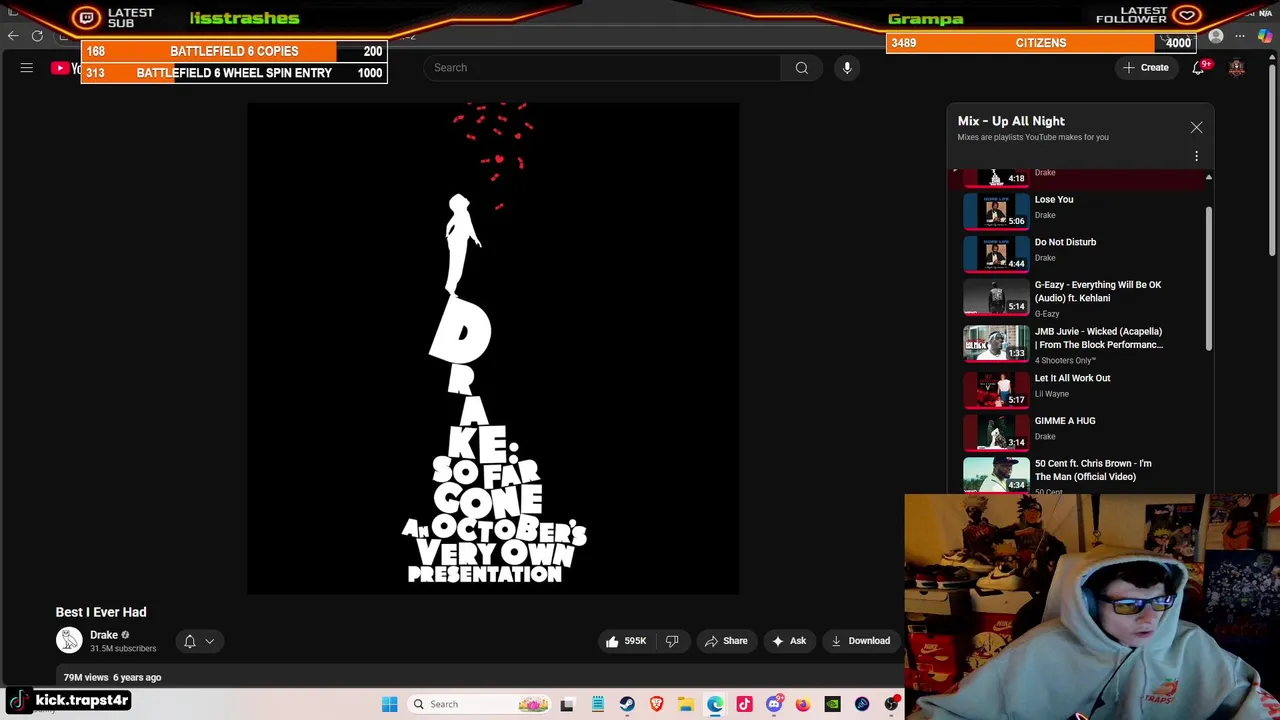Open File Explorer from taskbar
The image size is (1280, 720).
[686, 704]
